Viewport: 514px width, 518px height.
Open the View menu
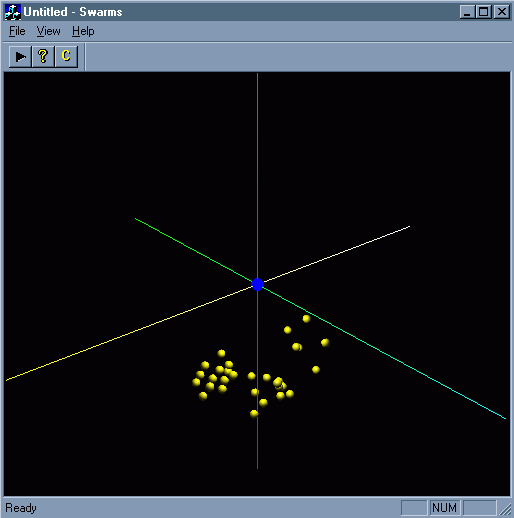click(48, 31)
